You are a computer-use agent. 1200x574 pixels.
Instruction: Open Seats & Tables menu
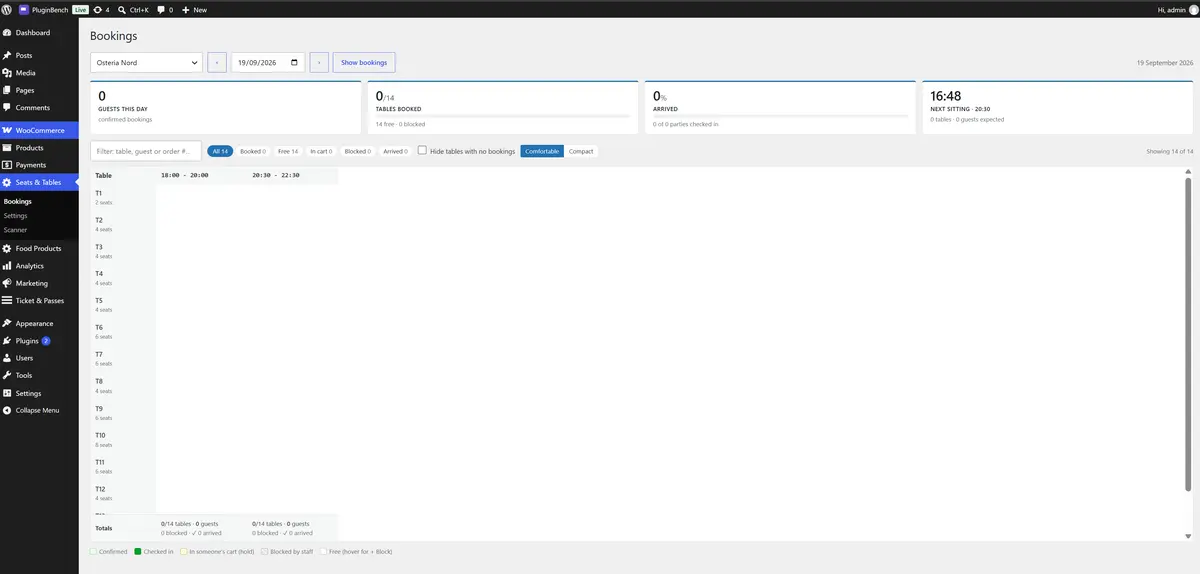click(39, 182)
